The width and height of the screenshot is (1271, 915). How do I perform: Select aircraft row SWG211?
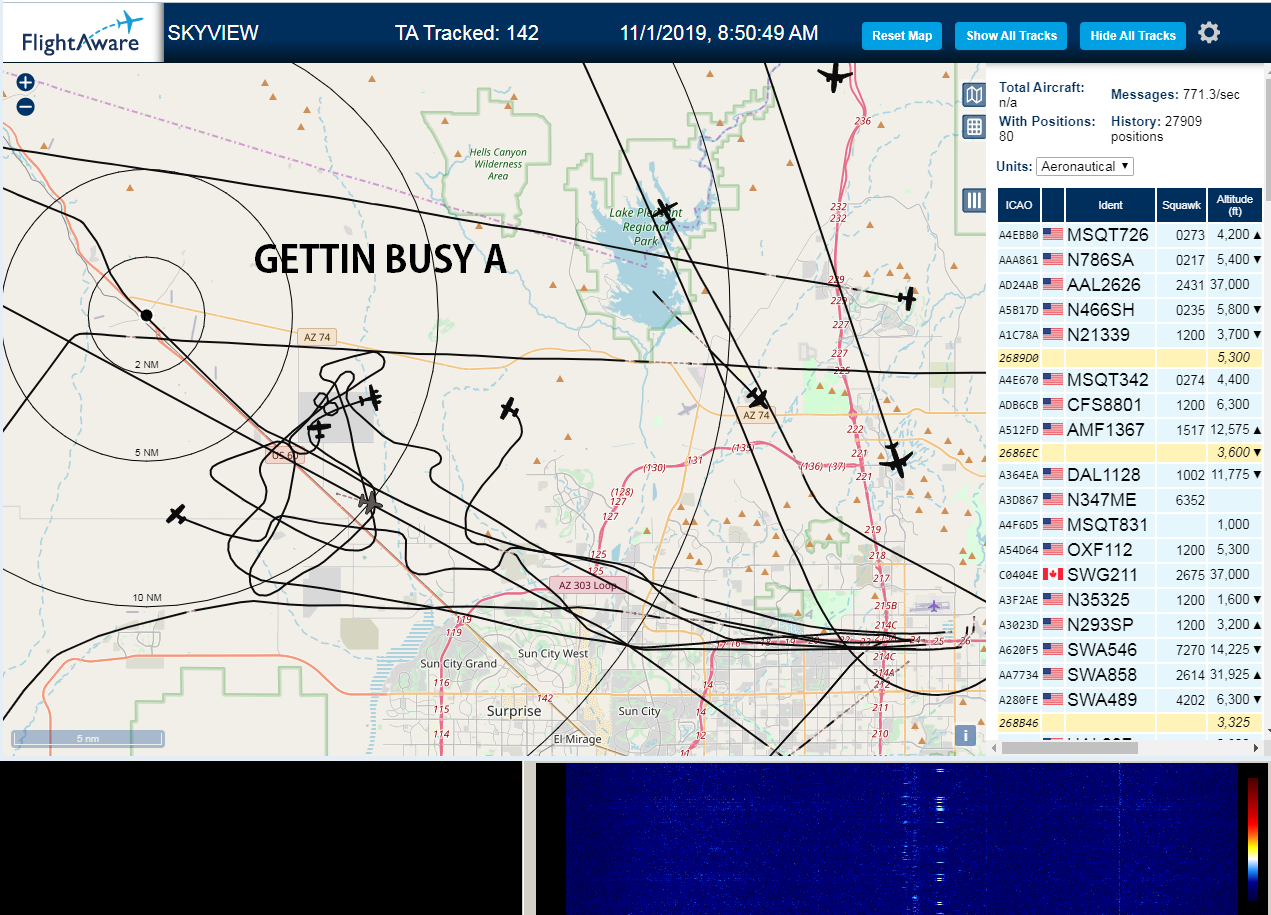[x=1130, y=575]
